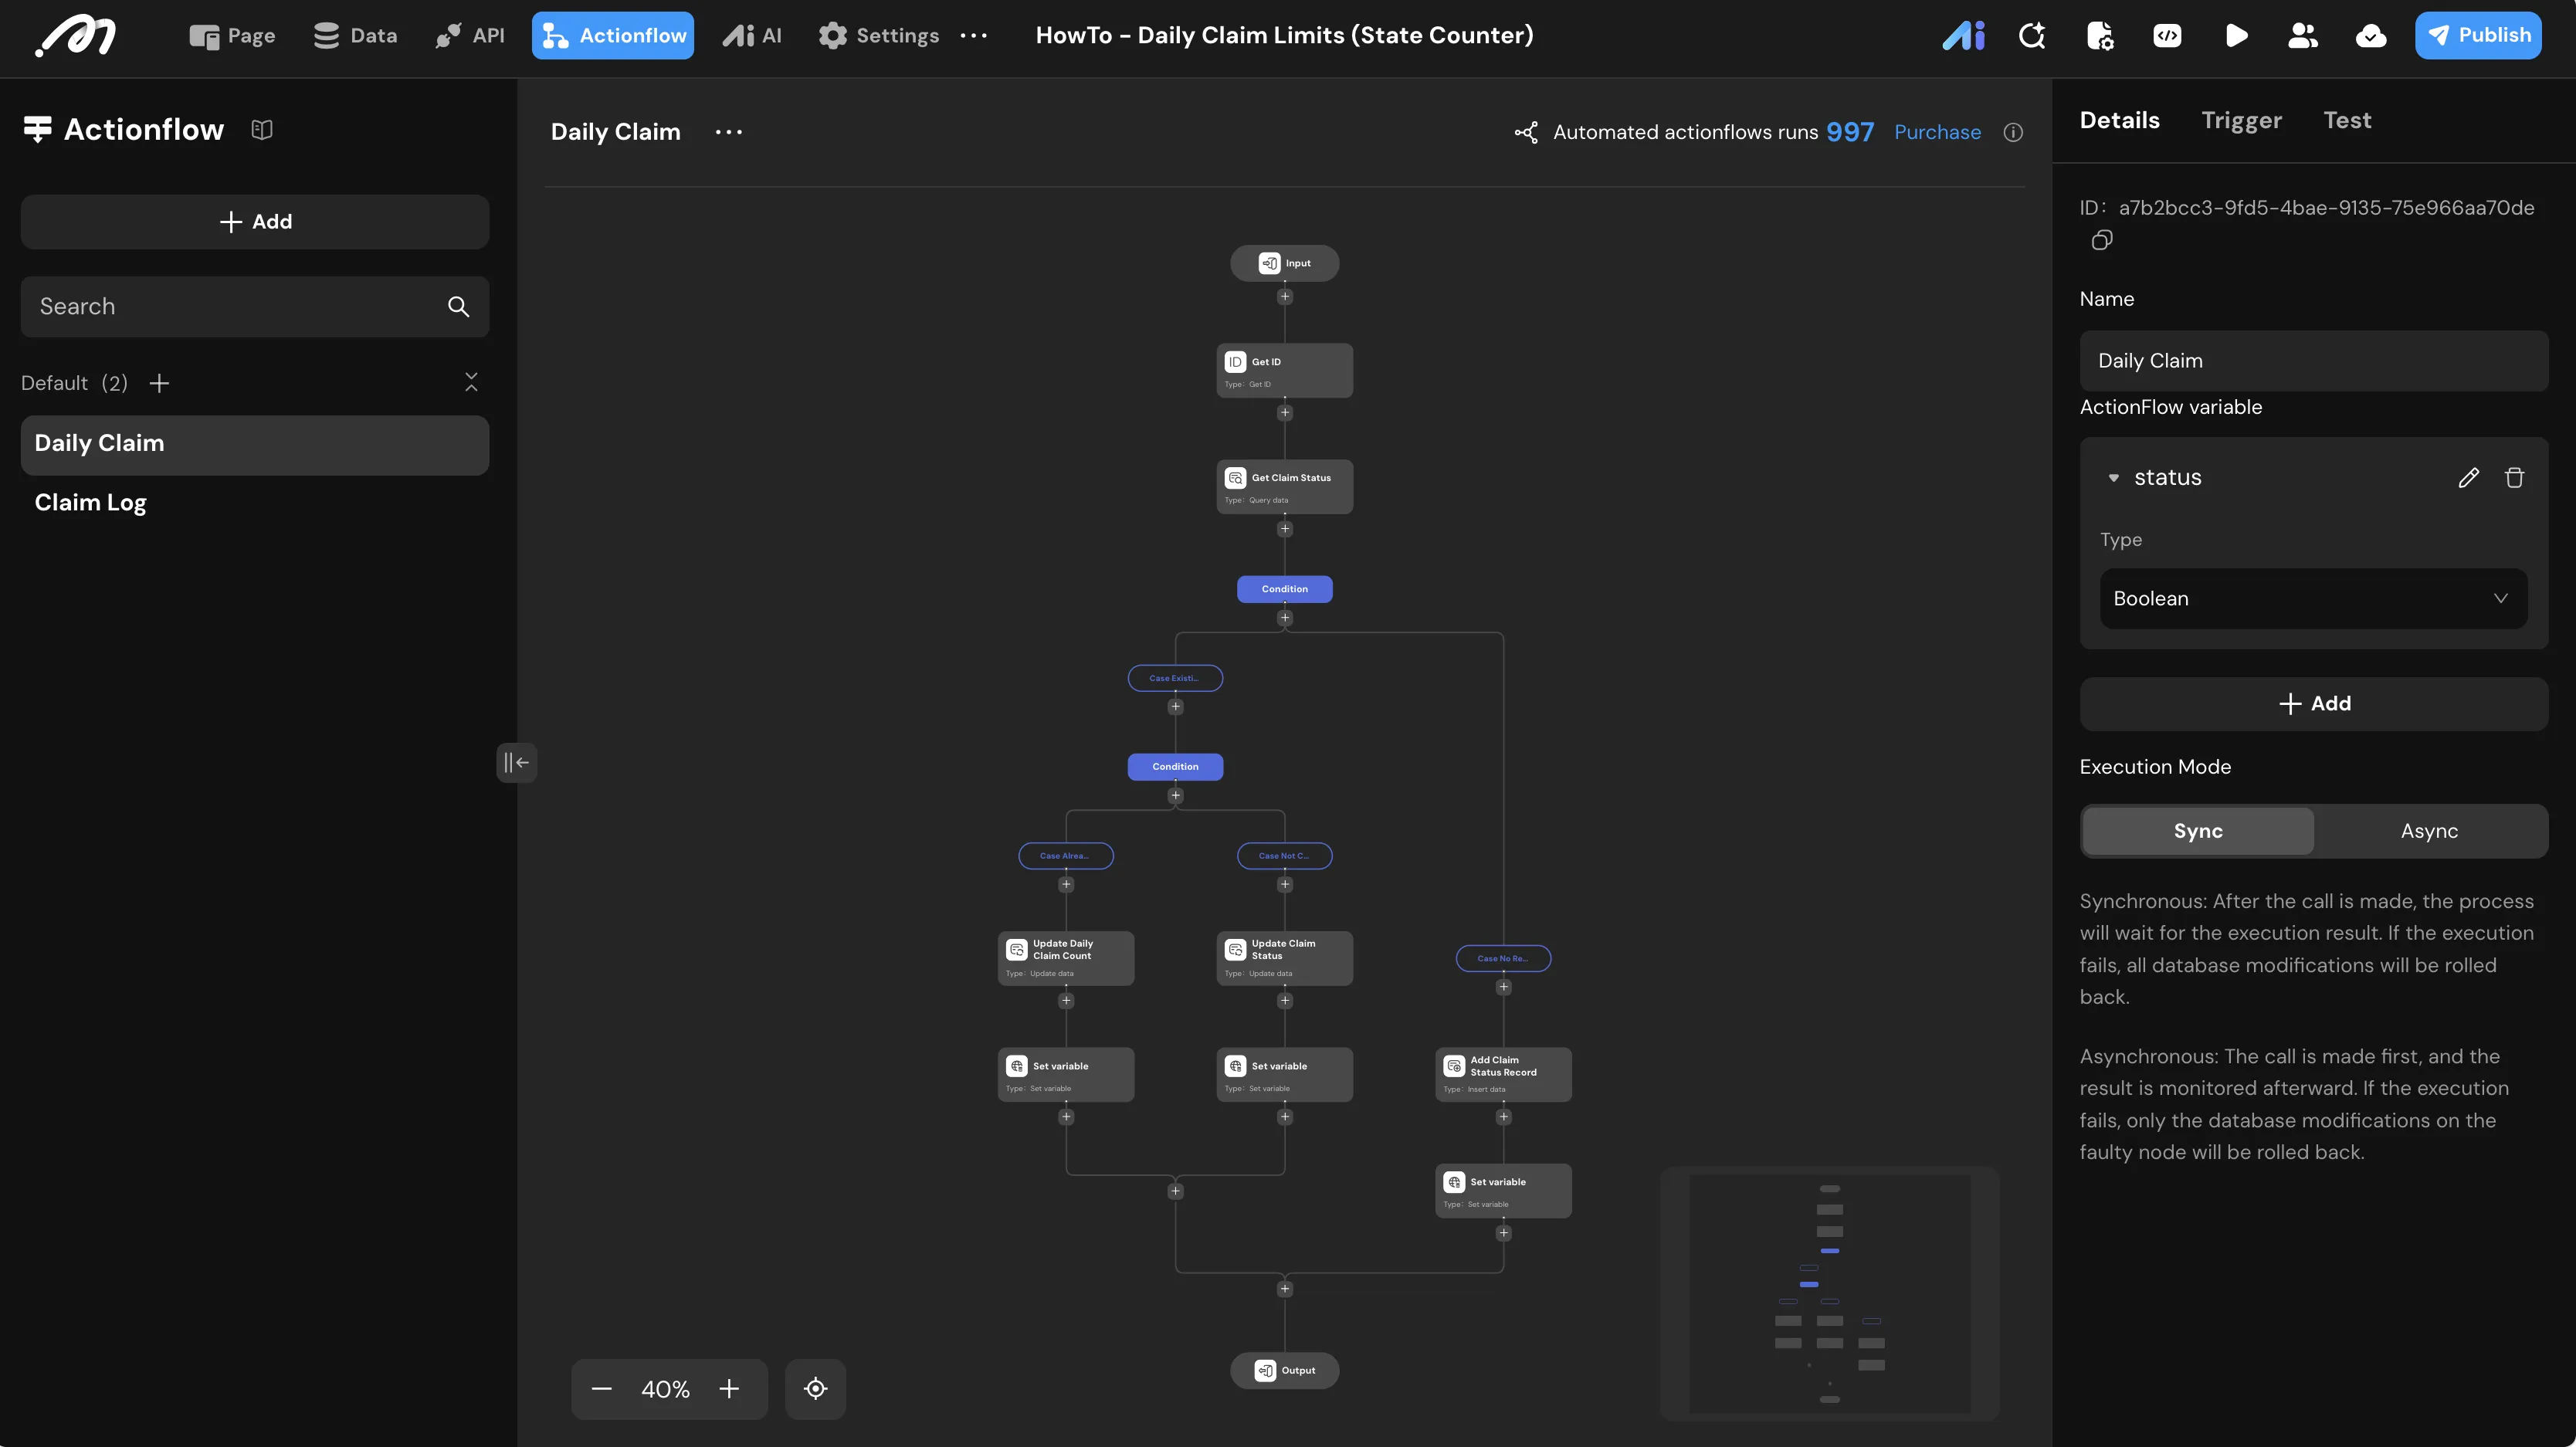Select the Get Claim Status node
The image size is (2576, 1447).
[x=1284, y=487]
